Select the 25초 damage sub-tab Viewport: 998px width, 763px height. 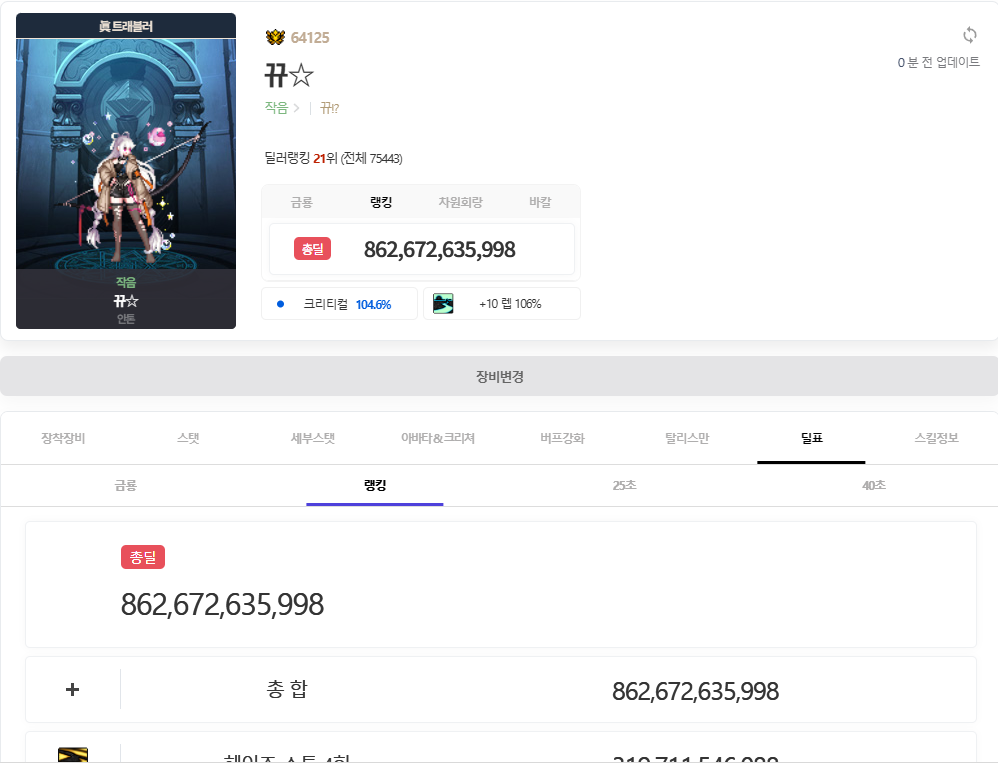pyautogui.click(x=624, y=485)
